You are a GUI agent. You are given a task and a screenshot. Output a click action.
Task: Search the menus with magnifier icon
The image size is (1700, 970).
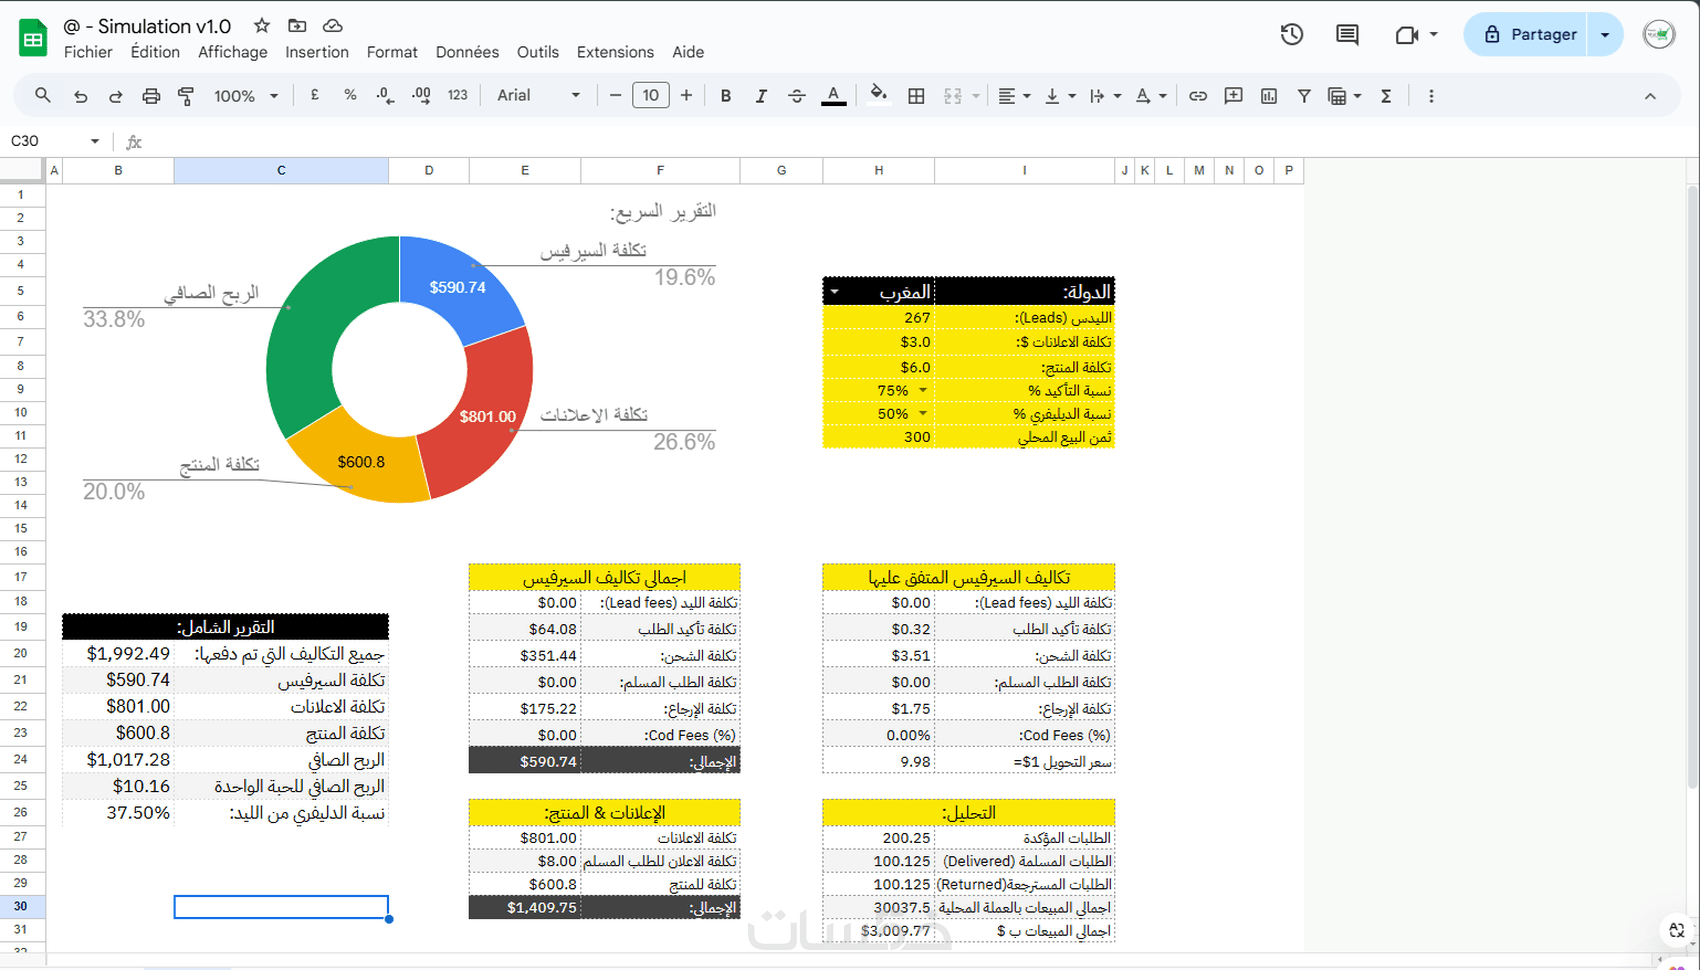click(42, 96)
